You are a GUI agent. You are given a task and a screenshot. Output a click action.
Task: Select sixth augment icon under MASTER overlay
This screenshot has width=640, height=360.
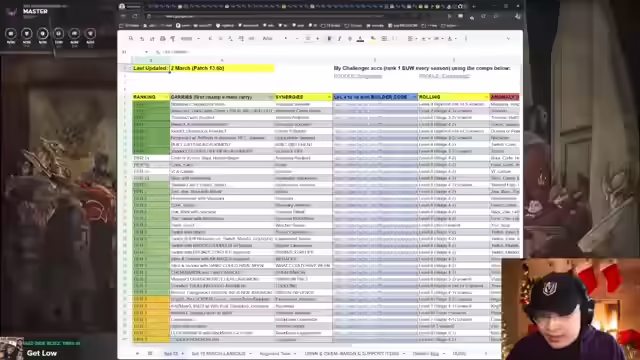coord(90,34)
